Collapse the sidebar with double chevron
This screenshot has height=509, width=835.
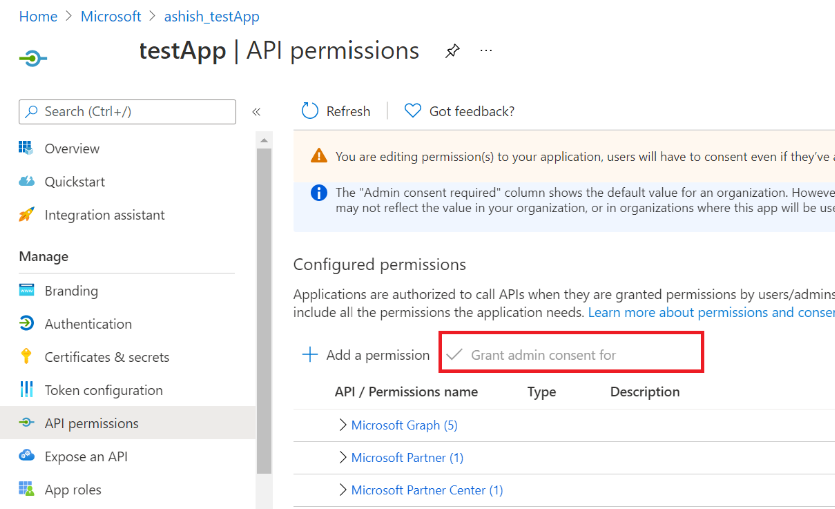pyautogui.click(x=256, y=112)
